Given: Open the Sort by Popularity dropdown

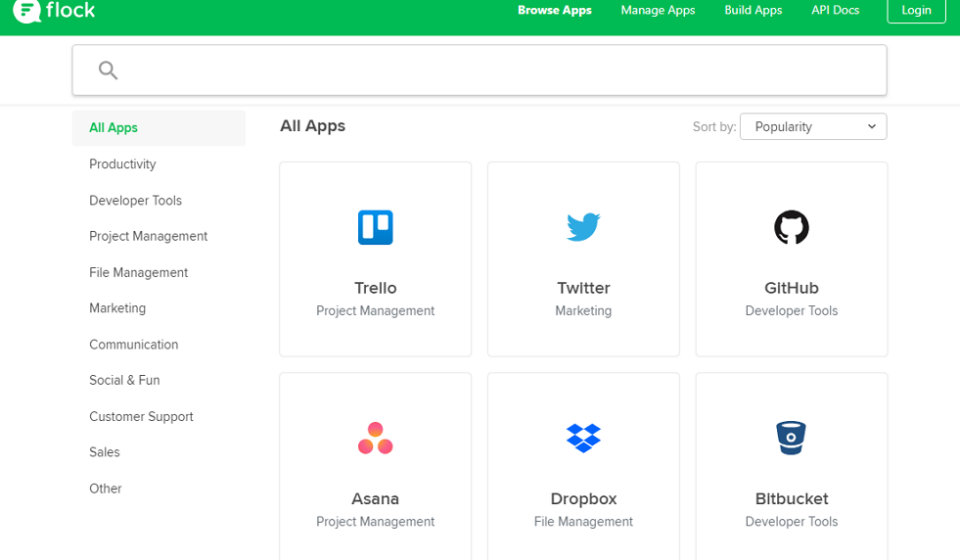Looking at the screenshot, I should pyautogui.click(x=813, y=127).
